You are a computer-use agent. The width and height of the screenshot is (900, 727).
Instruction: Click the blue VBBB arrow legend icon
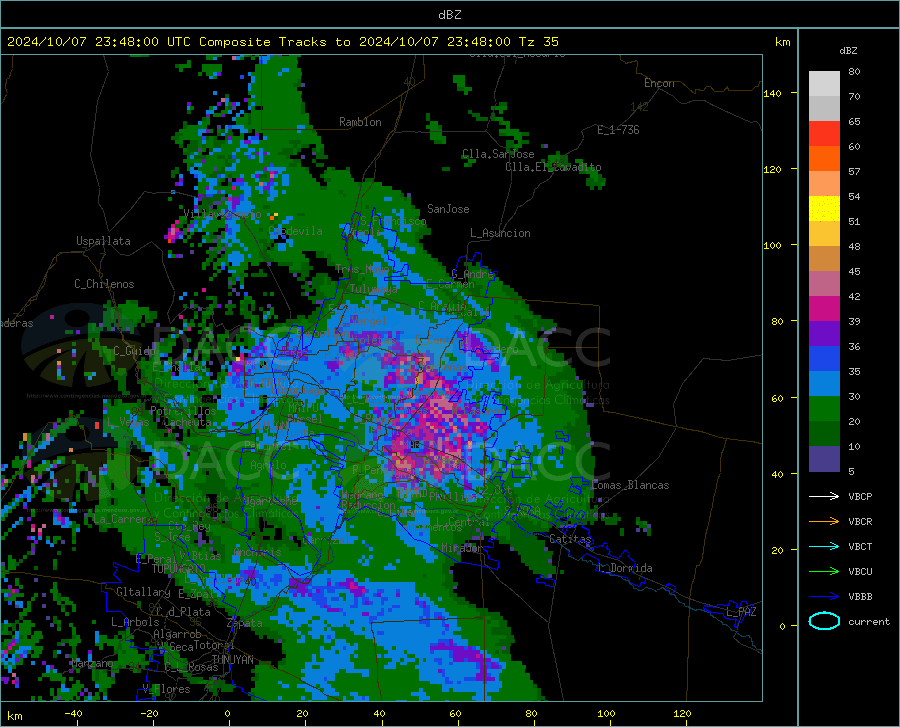pos(824,596)
